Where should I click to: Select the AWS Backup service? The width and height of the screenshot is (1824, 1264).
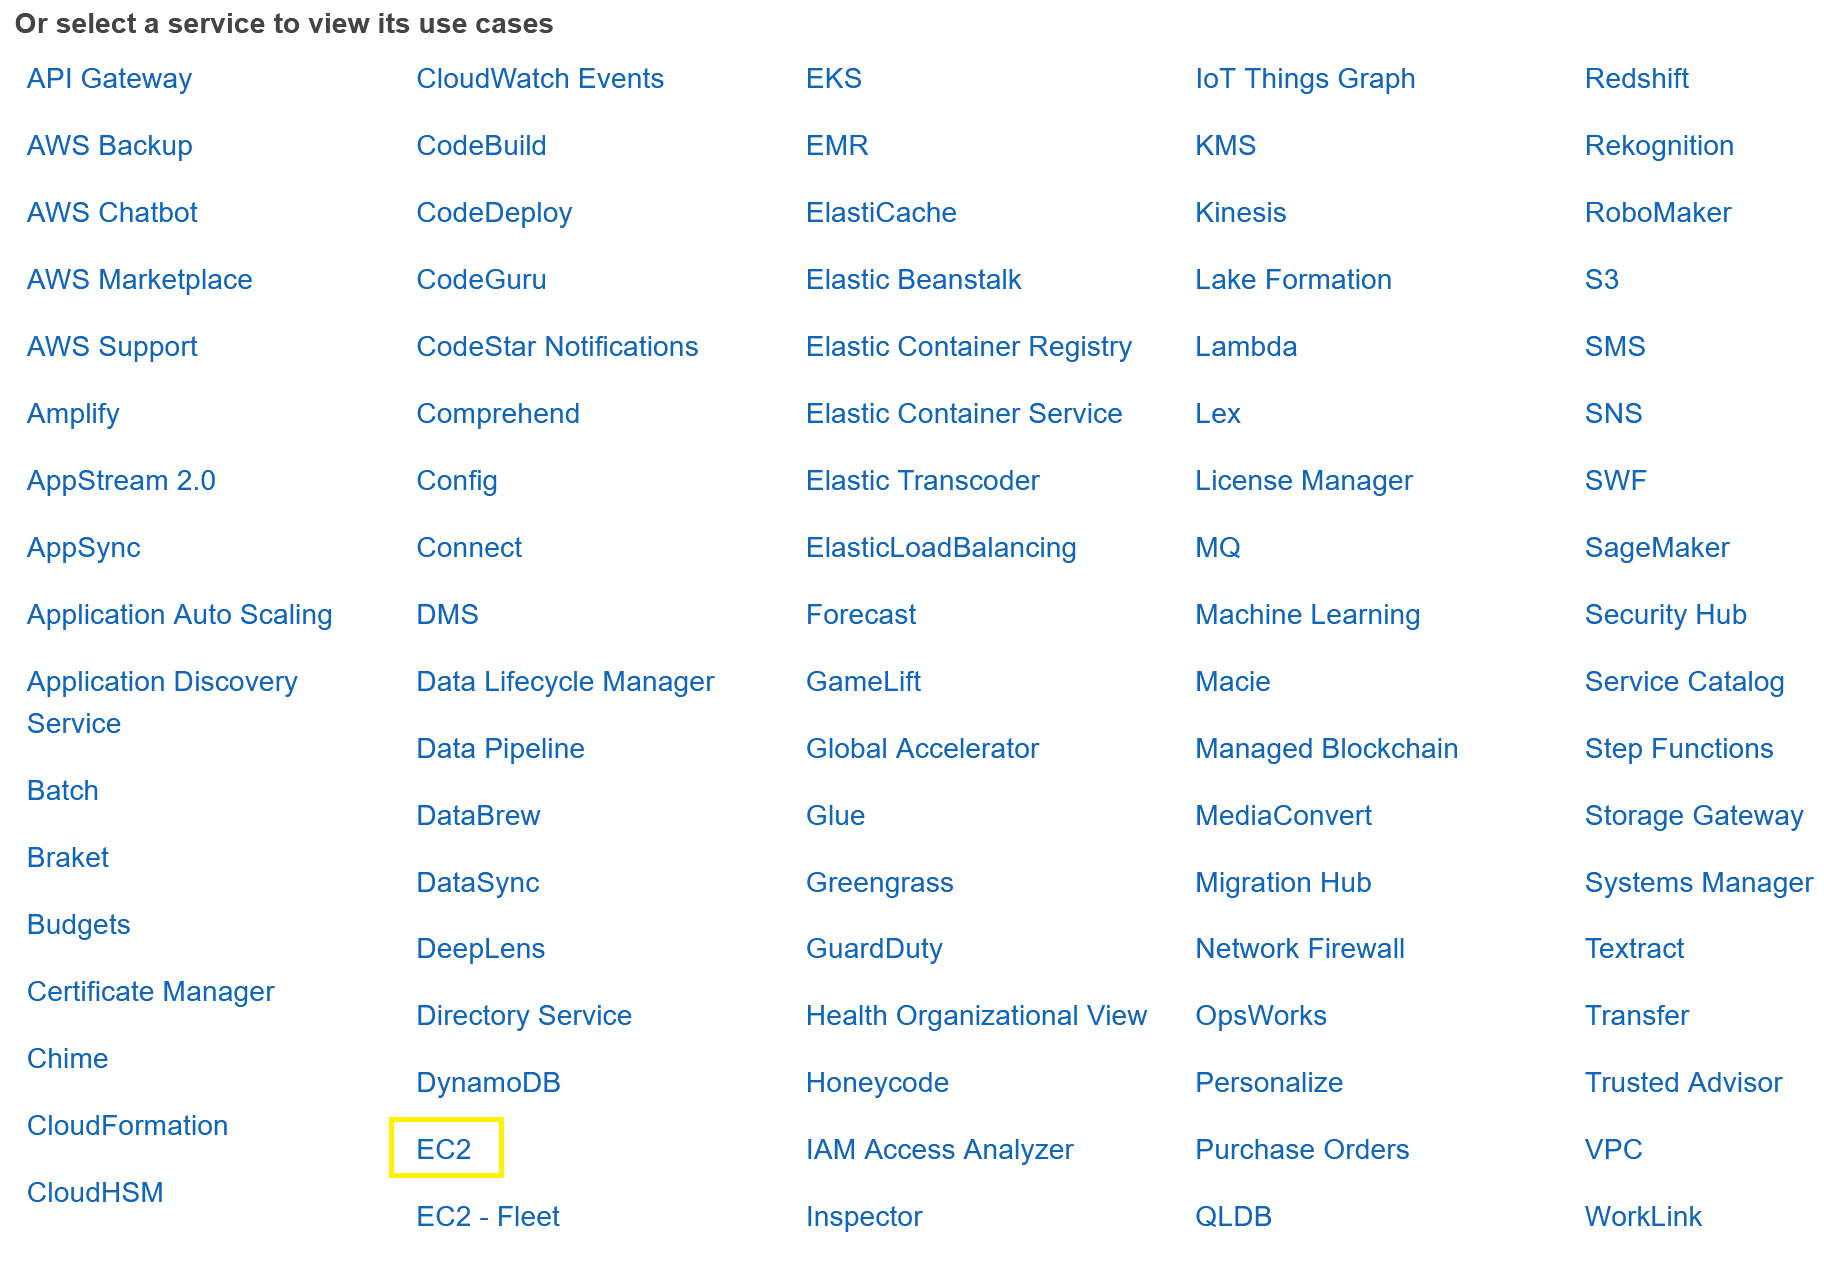[x=110, y=146]
